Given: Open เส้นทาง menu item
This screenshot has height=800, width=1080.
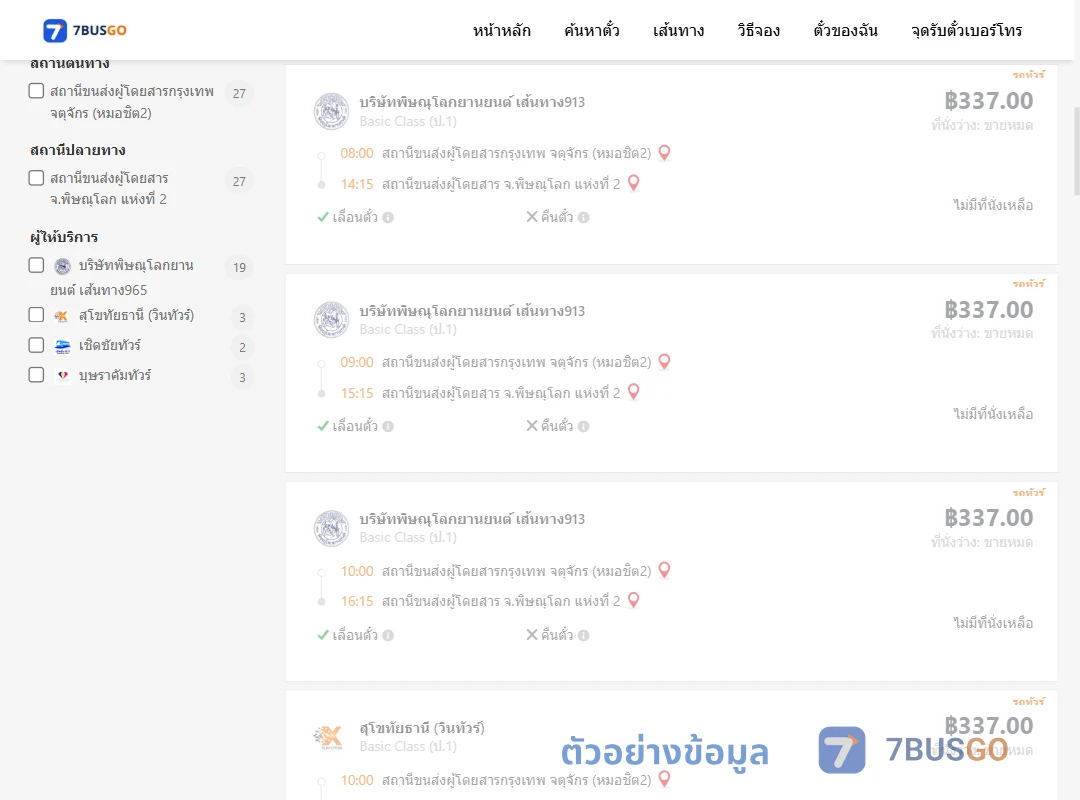Looking at the screenshot, I should pyautogui.click(x=678, y=30).
